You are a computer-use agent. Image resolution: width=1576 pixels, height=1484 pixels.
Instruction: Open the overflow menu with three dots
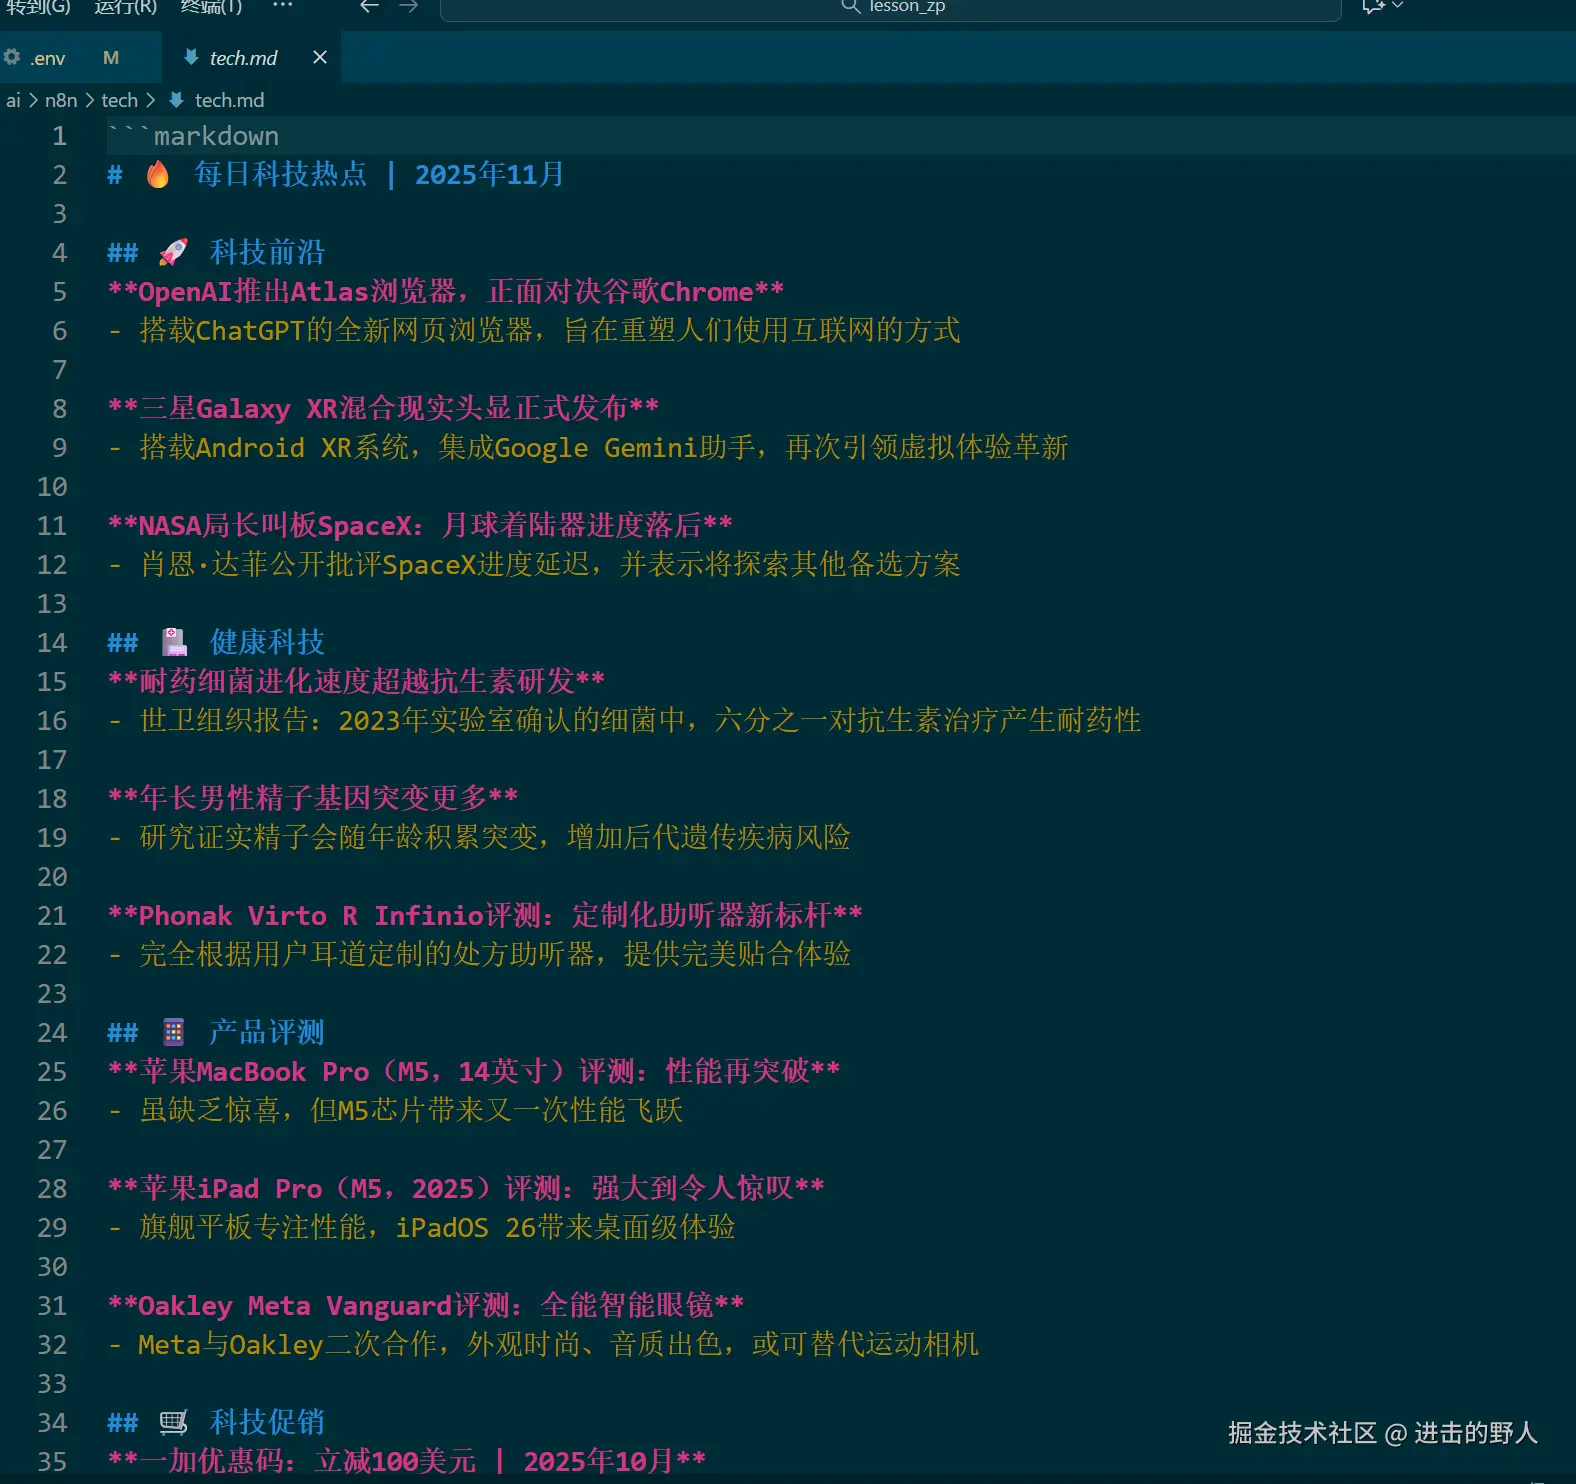(283, 5)
